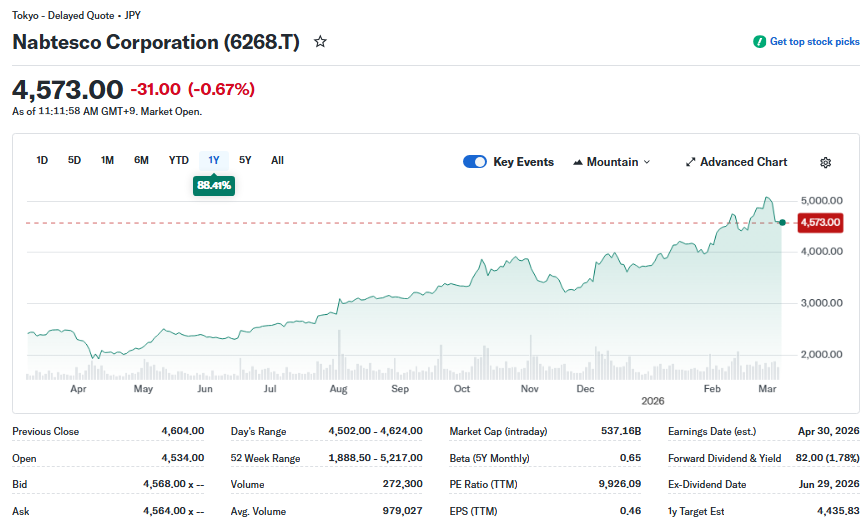
Task: Click the Apr 30, 2026 earnings date
Action: point(829,431)
